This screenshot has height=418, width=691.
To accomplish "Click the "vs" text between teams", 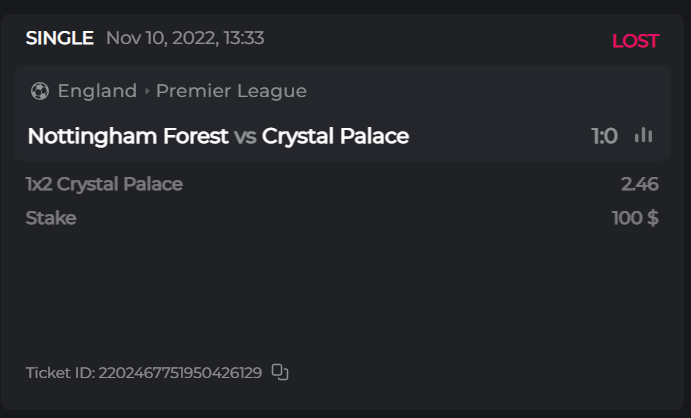I will pos(245,136).
